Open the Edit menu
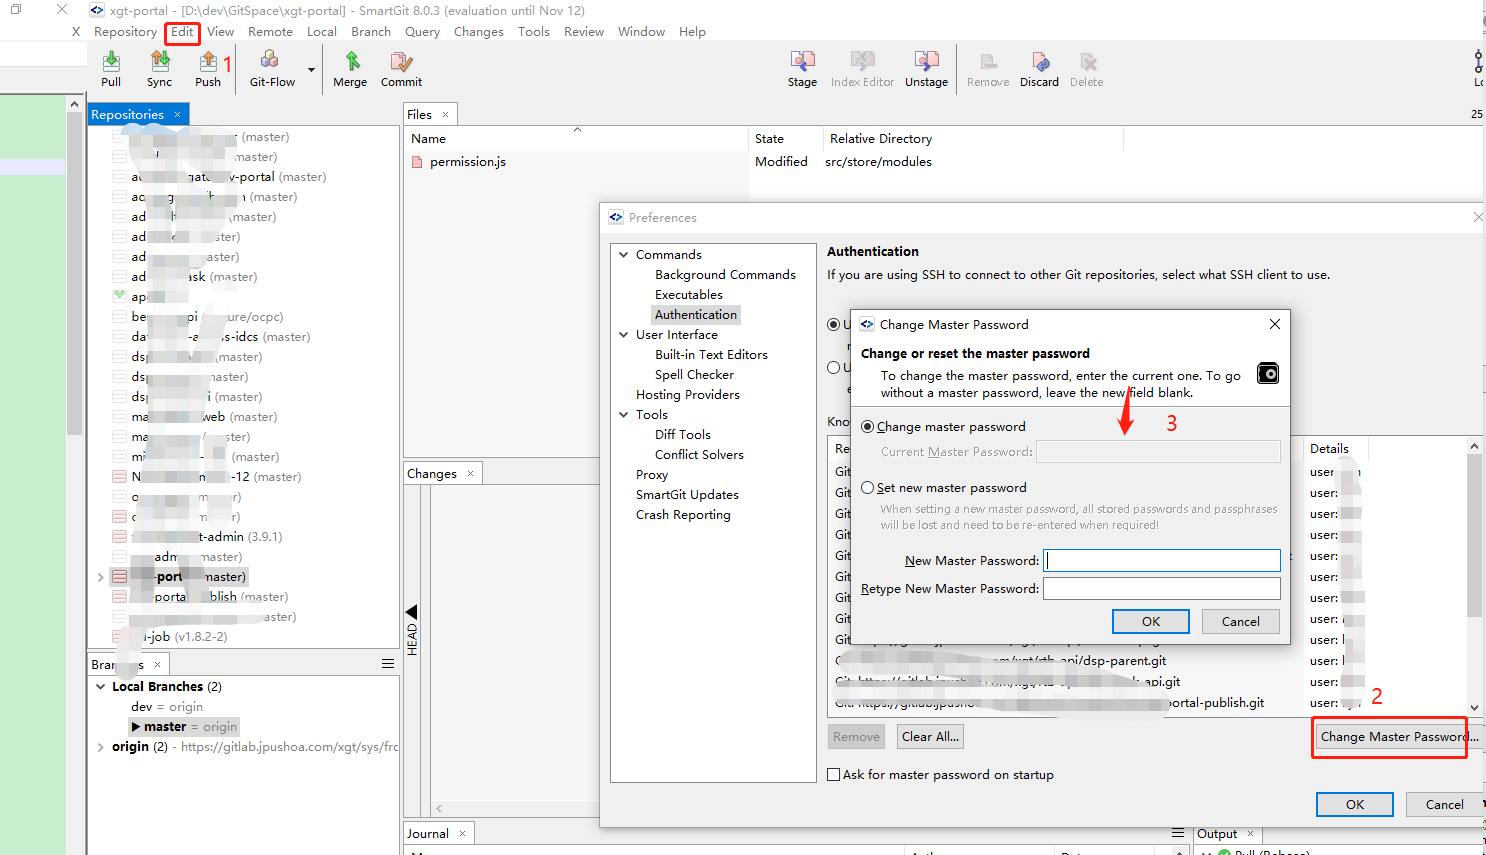The image size is (1486, 855). coord(182,32)
